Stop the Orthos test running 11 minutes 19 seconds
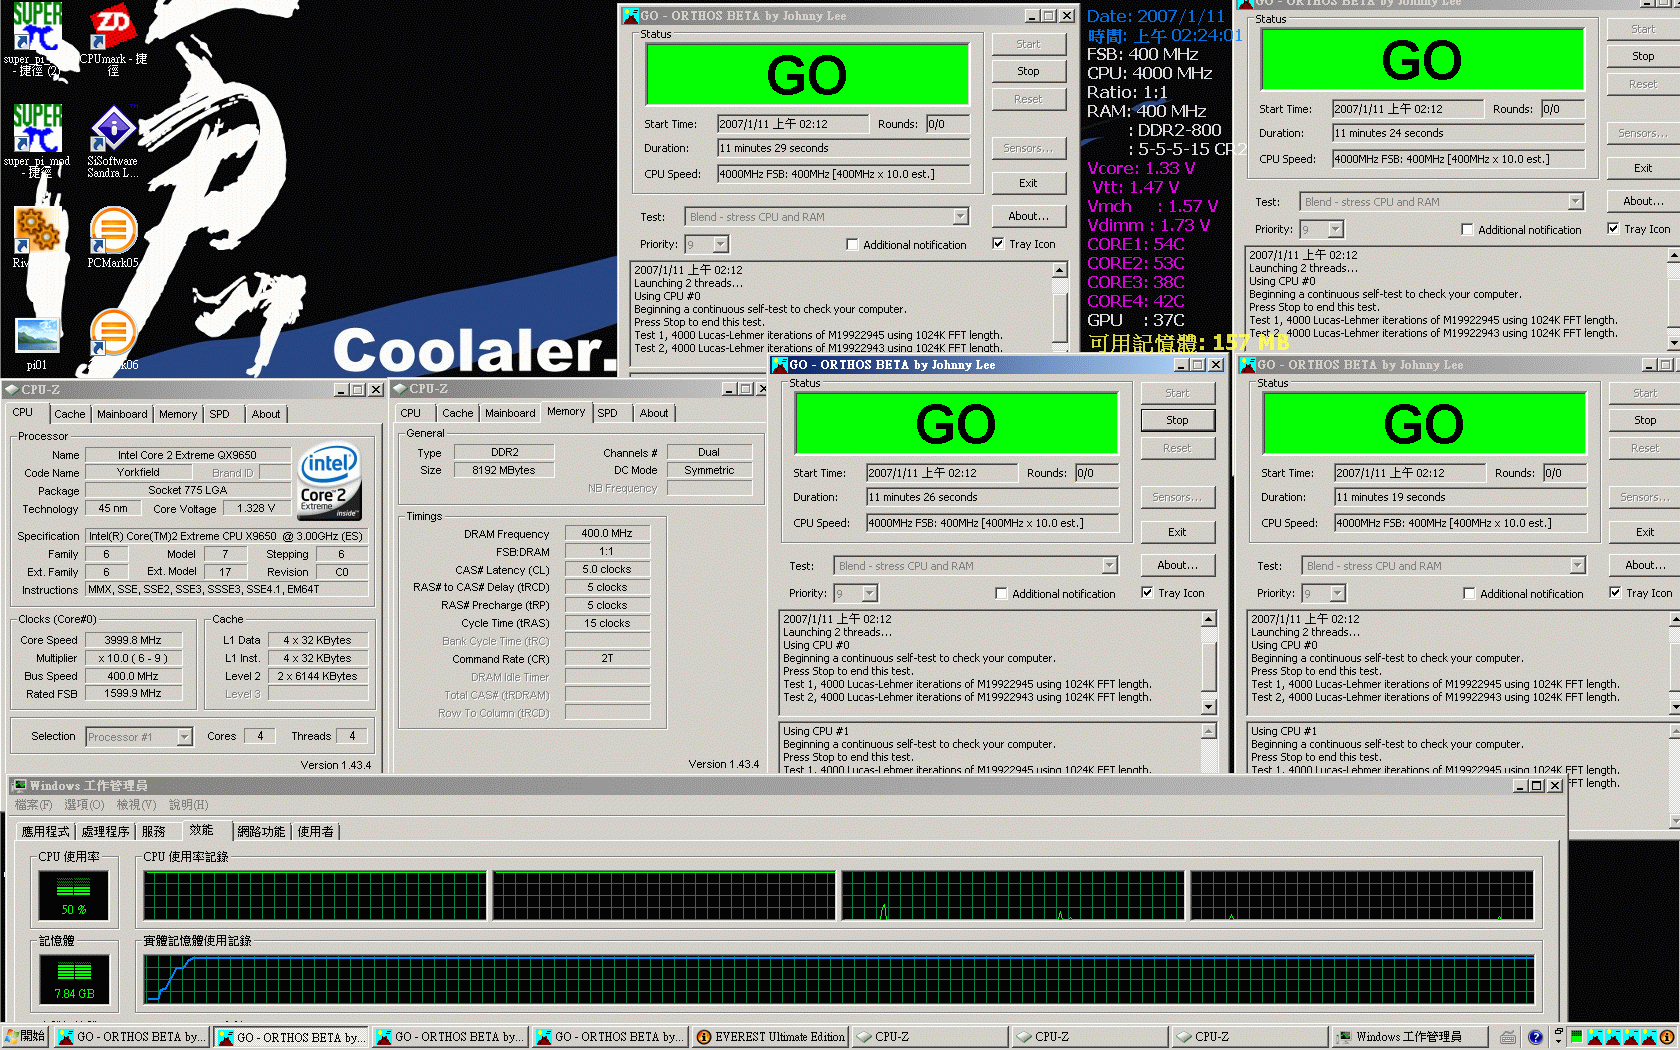 (1645, 420)
